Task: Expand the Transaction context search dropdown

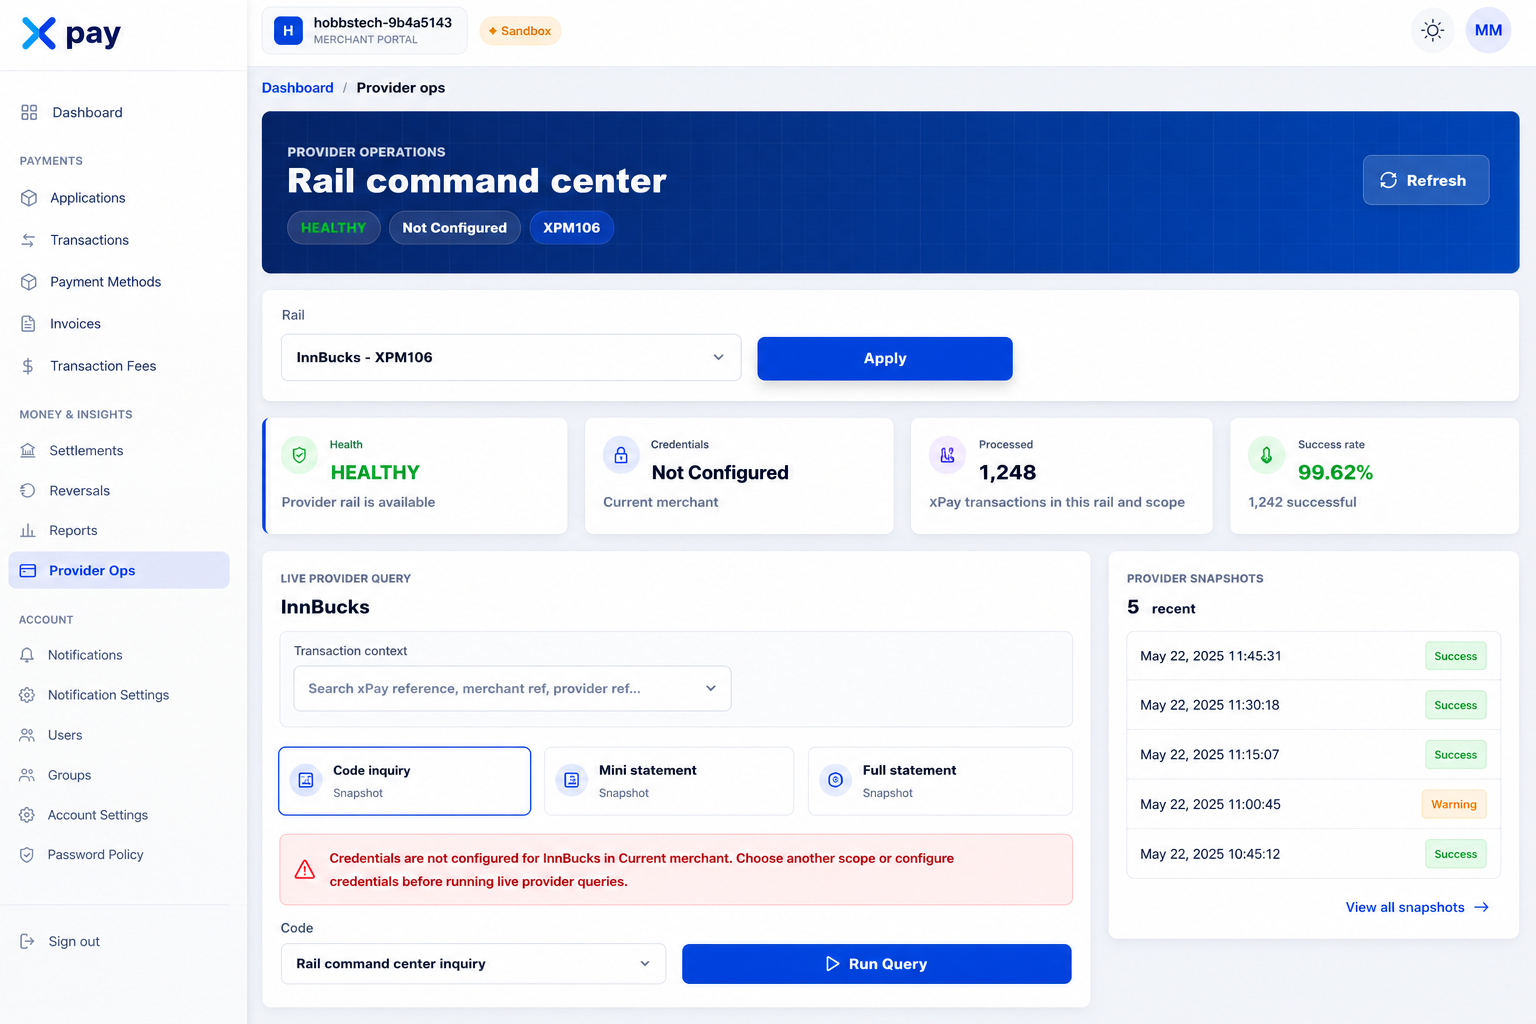Action: [512, 689]
